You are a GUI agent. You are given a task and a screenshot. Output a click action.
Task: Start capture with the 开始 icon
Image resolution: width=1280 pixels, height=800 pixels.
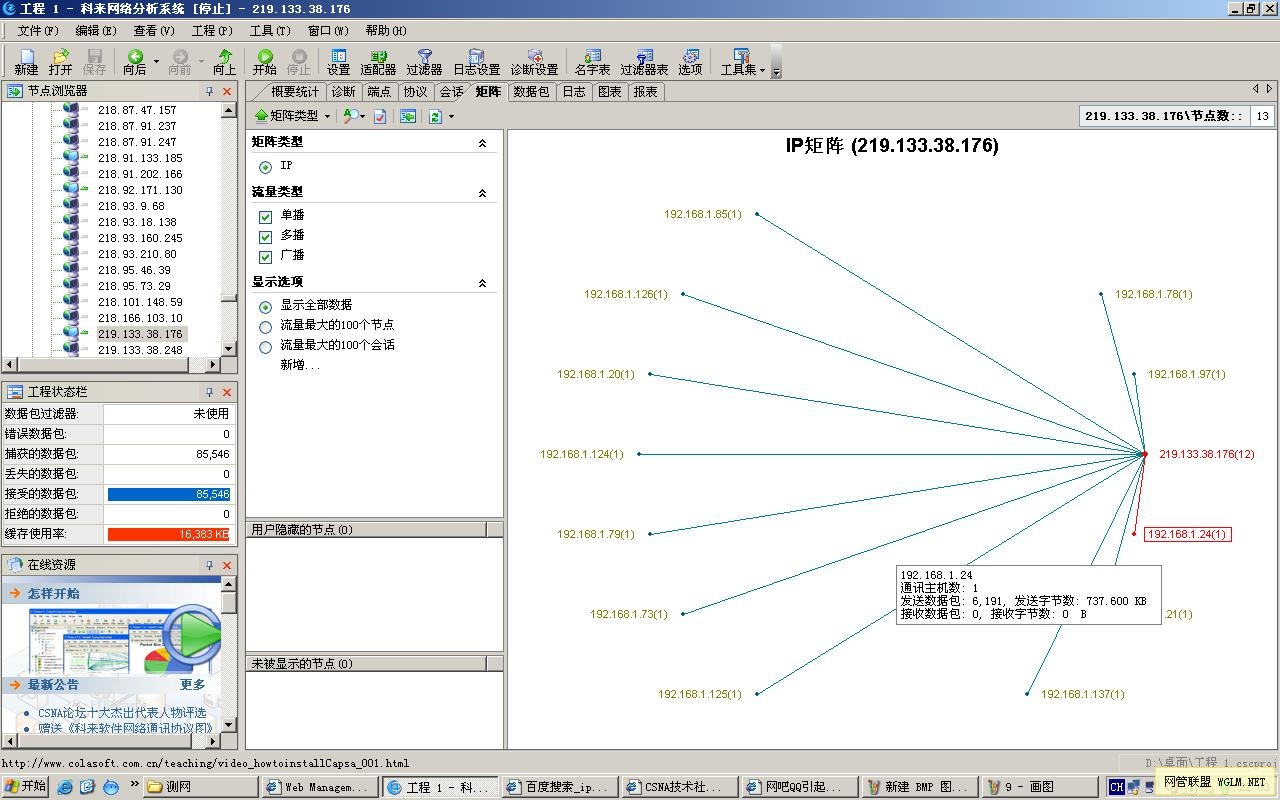[x=264, y=62]
